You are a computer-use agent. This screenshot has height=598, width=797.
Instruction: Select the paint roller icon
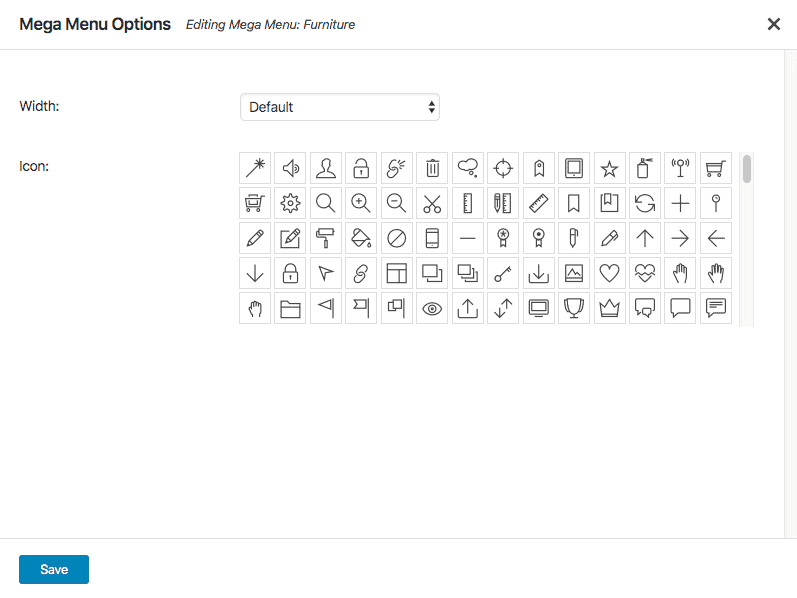[326, 238]
